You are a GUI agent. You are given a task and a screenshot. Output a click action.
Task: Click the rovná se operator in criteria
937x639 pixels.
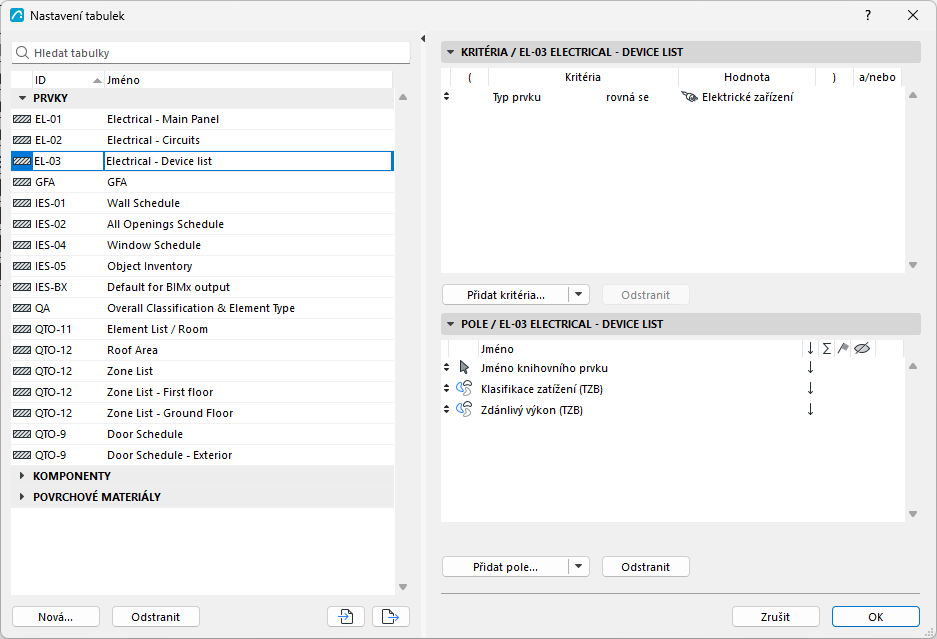(627, 97)
